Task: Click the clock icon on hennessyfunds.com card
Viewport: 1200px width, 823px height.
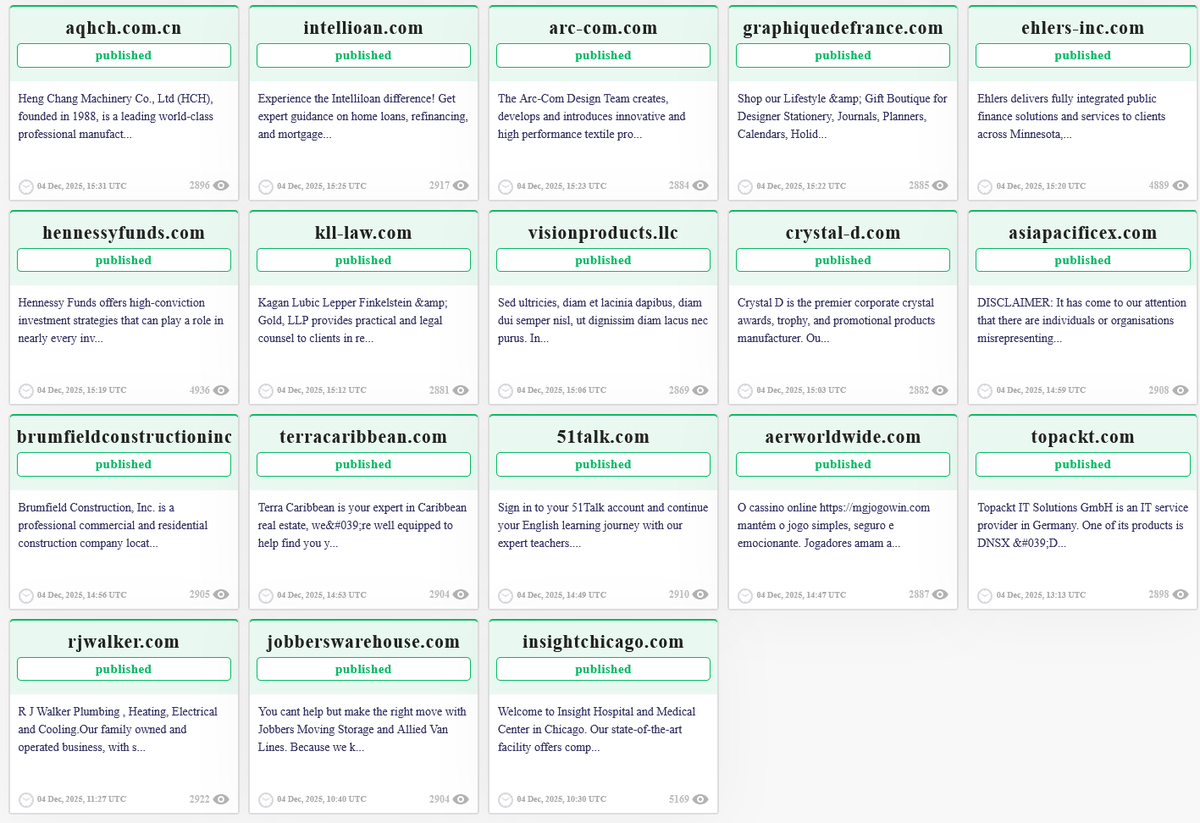Action: (x=26, y=391)
